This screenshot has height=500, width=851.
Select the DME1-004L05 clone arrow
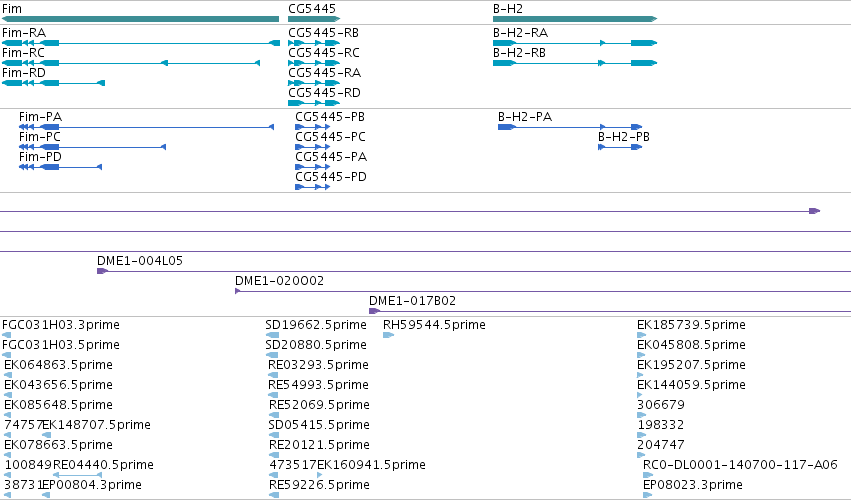pos(102,271)
